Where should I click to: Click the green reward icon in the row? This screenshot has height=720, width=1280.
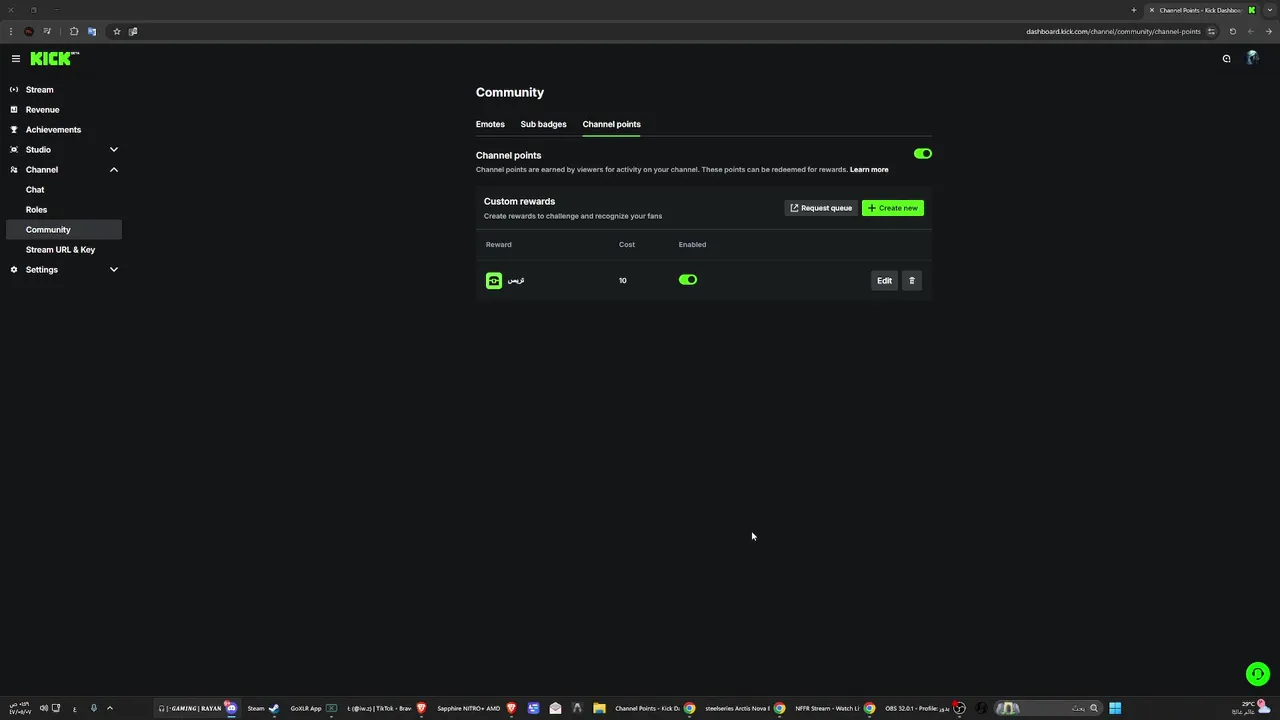coord(494,281)
